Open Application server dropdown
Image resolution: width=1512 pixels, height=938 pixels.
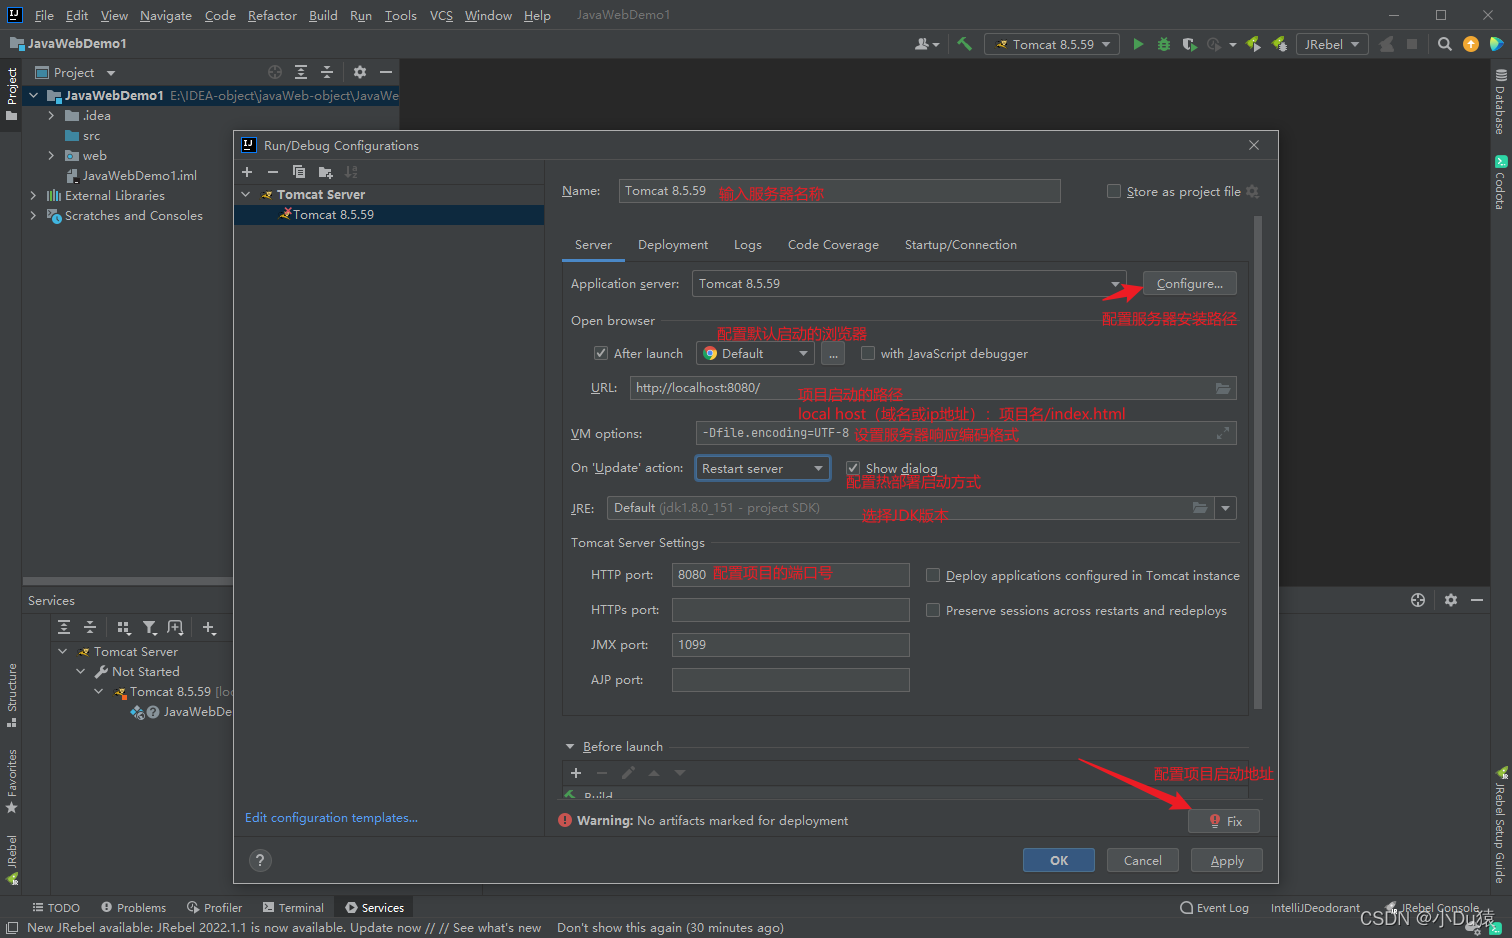tap(909, 284)
